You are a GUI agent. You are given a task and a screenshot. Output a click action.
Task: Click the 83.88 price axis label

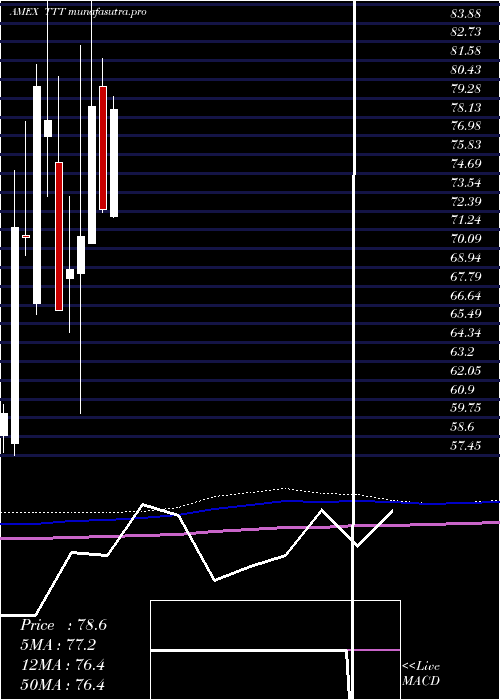466,13
